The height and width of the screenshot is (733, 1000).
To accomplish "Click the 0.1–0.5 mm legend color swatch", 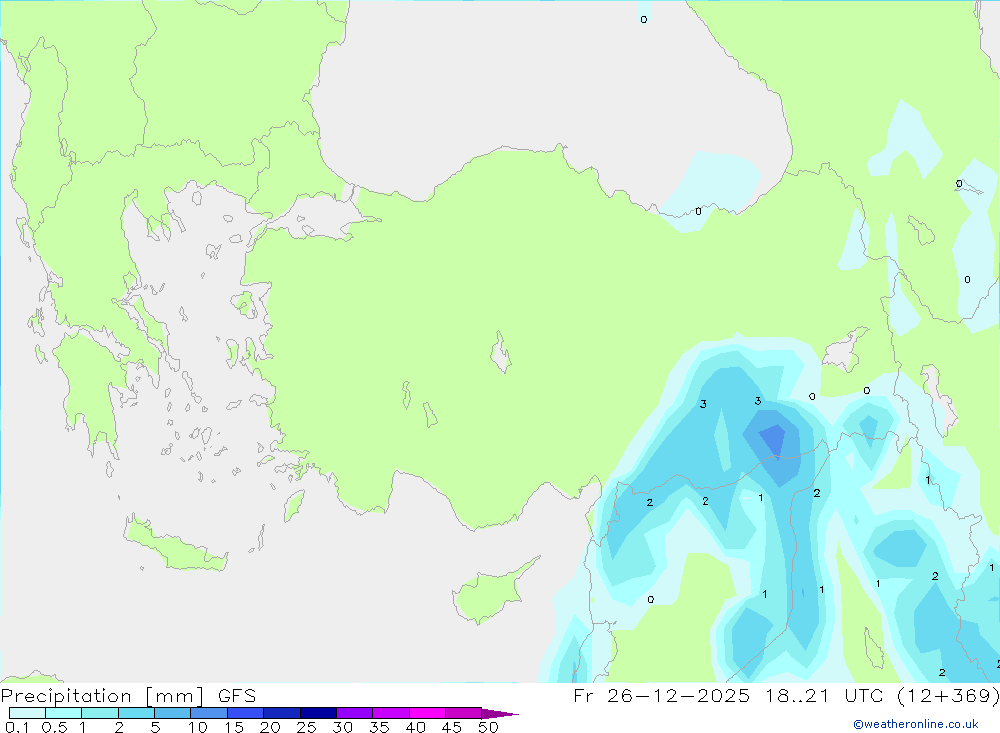I will [27, 713].
